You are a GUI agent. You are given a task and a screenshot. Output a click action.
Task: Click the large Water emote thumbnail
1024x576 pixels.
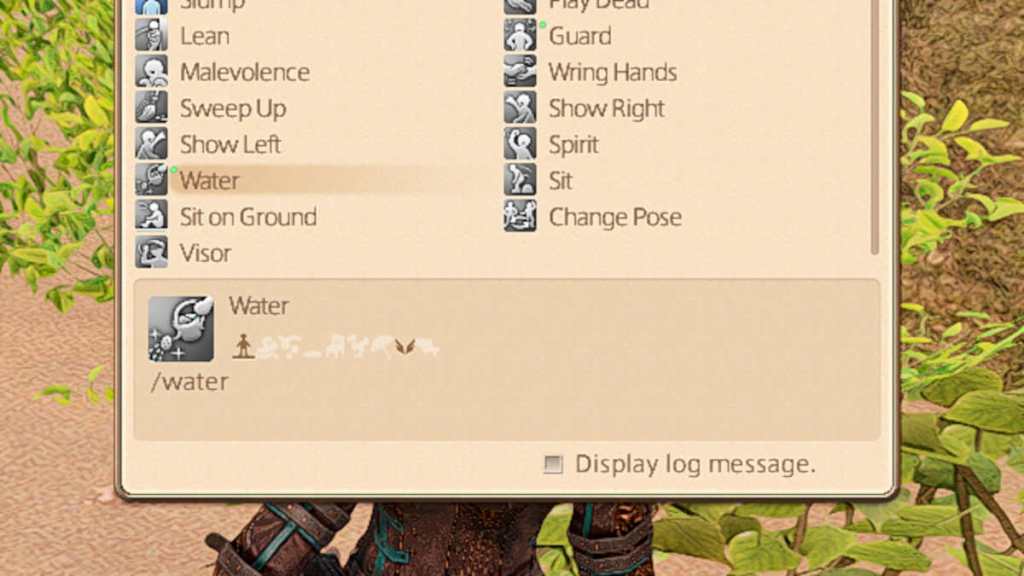(181, 328)
